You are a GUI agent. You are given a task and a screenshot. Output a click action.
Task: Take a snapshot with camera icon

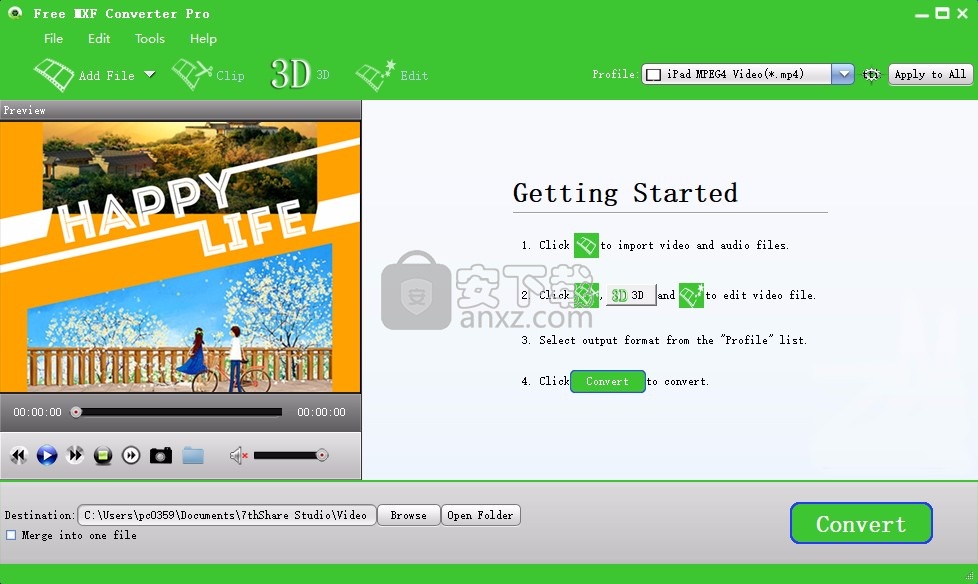pos(161,455)
